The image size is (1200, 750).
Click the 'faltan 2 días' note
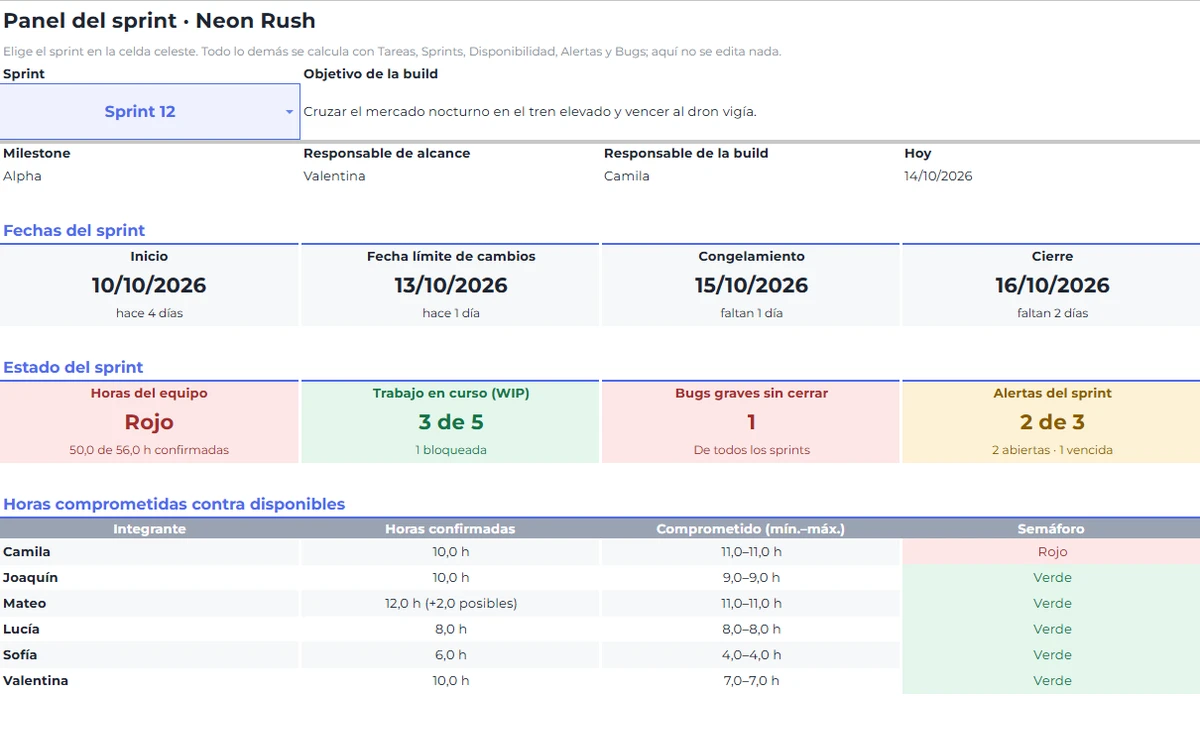coord(1052,313)
